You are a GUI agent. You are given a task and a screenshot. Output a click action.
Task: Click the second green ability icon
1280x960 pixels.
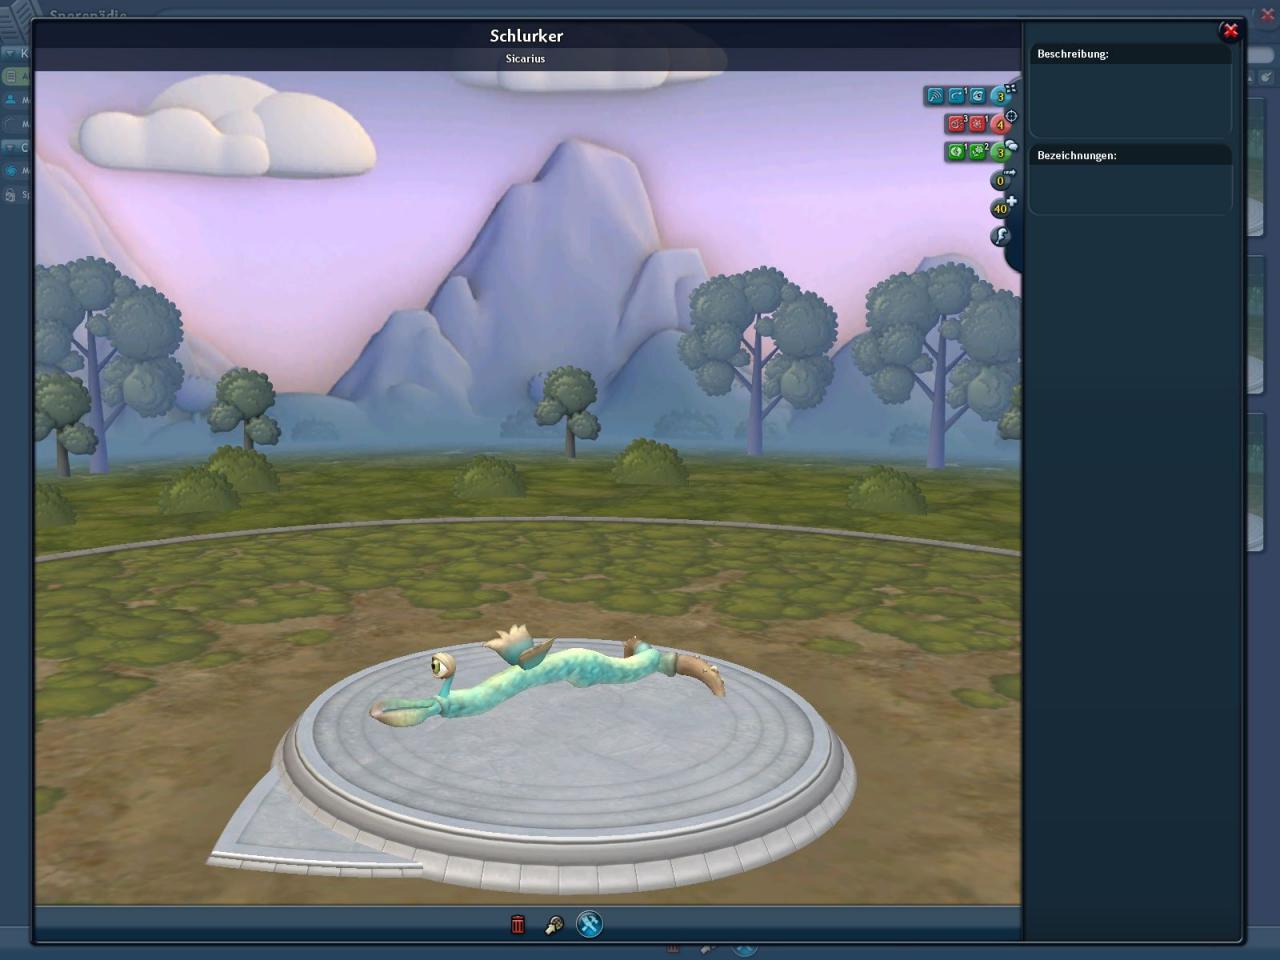(x=978, y=152)
